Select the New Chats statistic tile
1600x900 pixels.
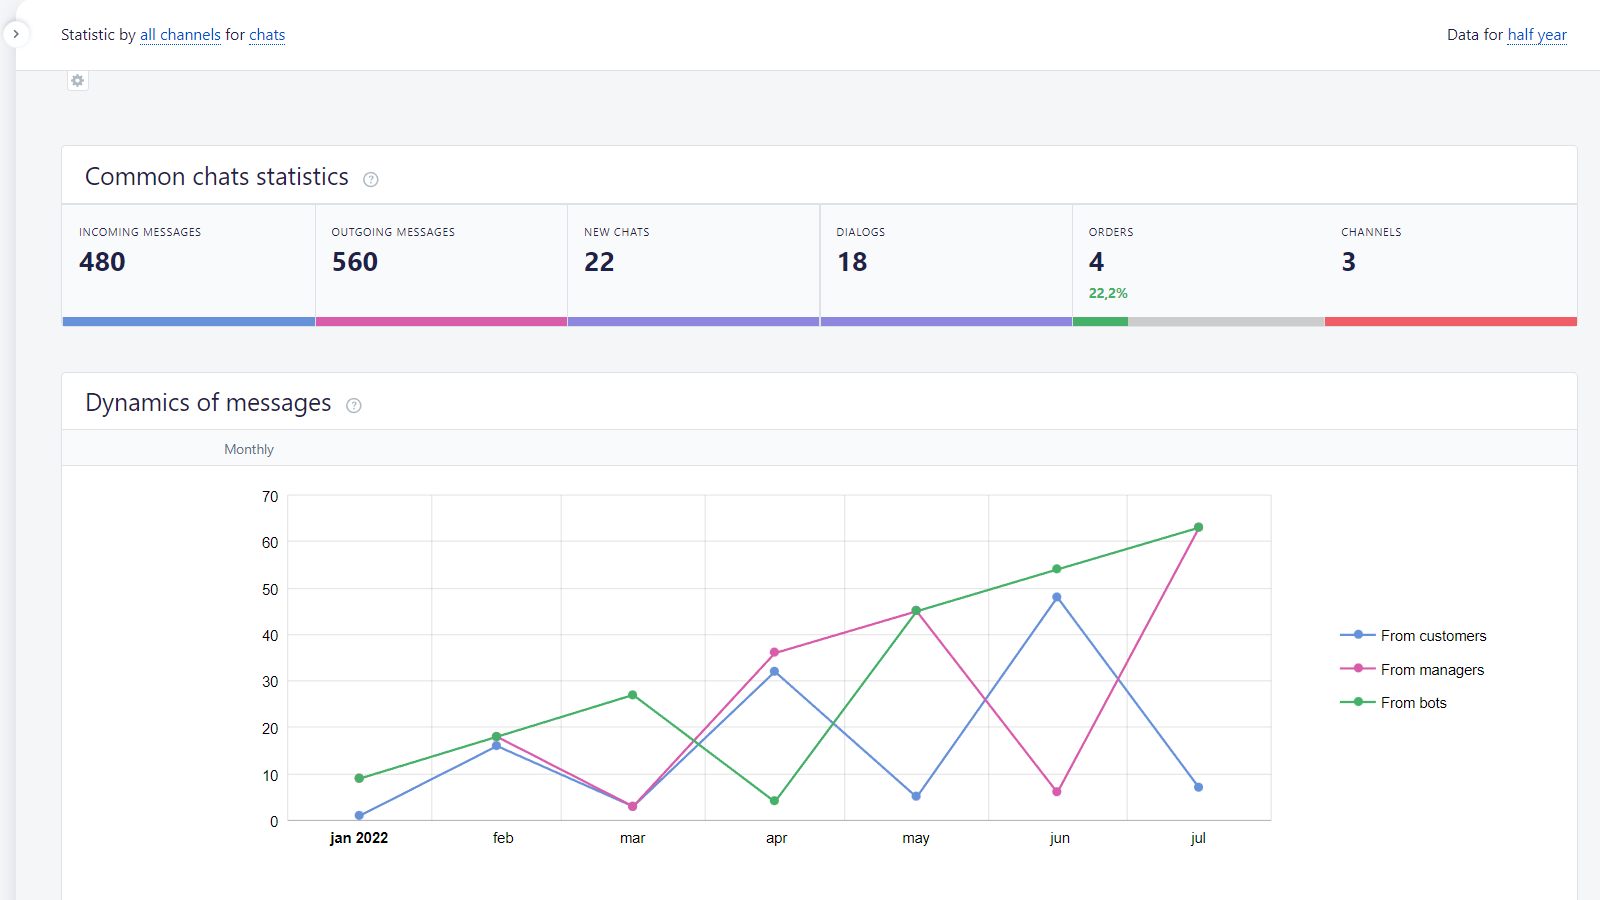[693, 262]
